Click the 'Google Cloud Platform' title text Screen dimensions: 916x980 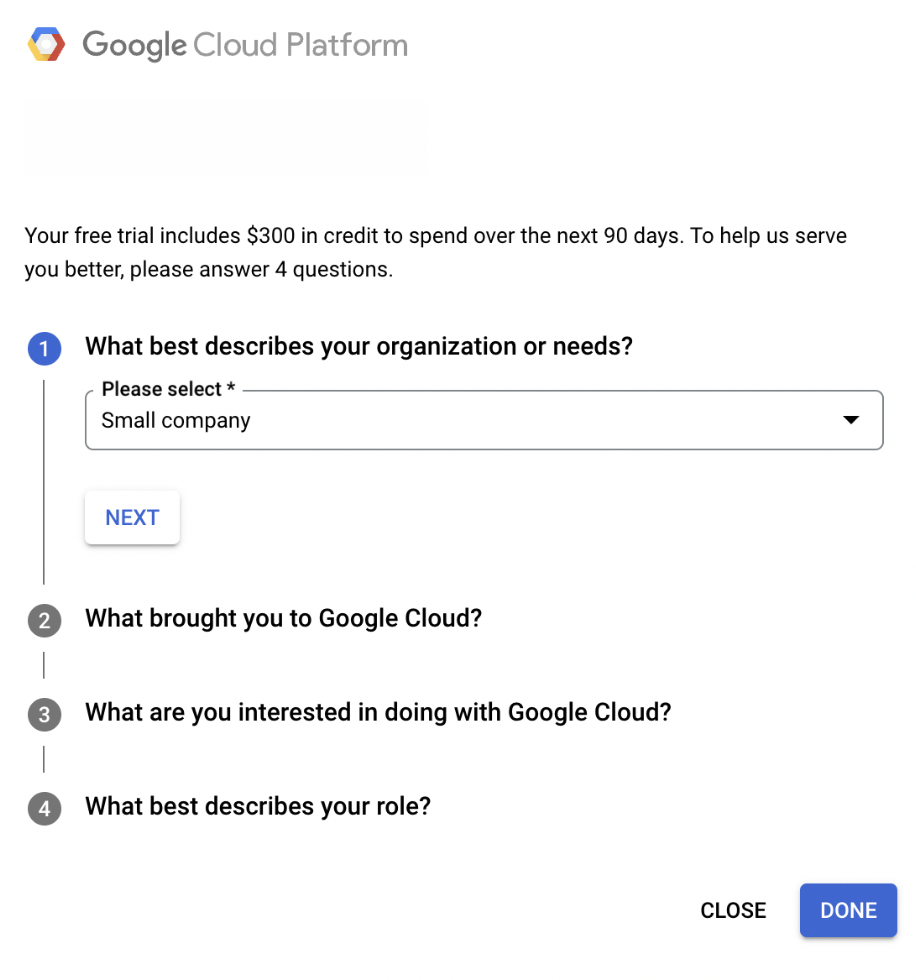245,45
